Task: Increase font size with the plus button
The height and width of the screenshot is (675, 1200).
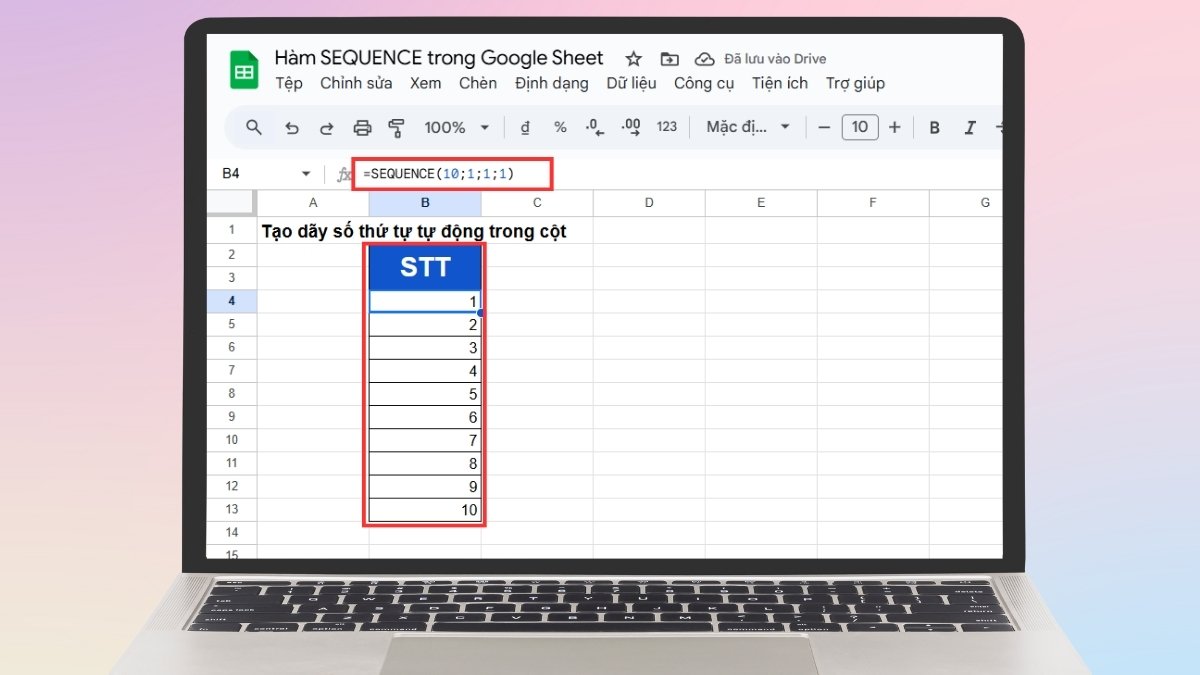Action: (895, 127)
